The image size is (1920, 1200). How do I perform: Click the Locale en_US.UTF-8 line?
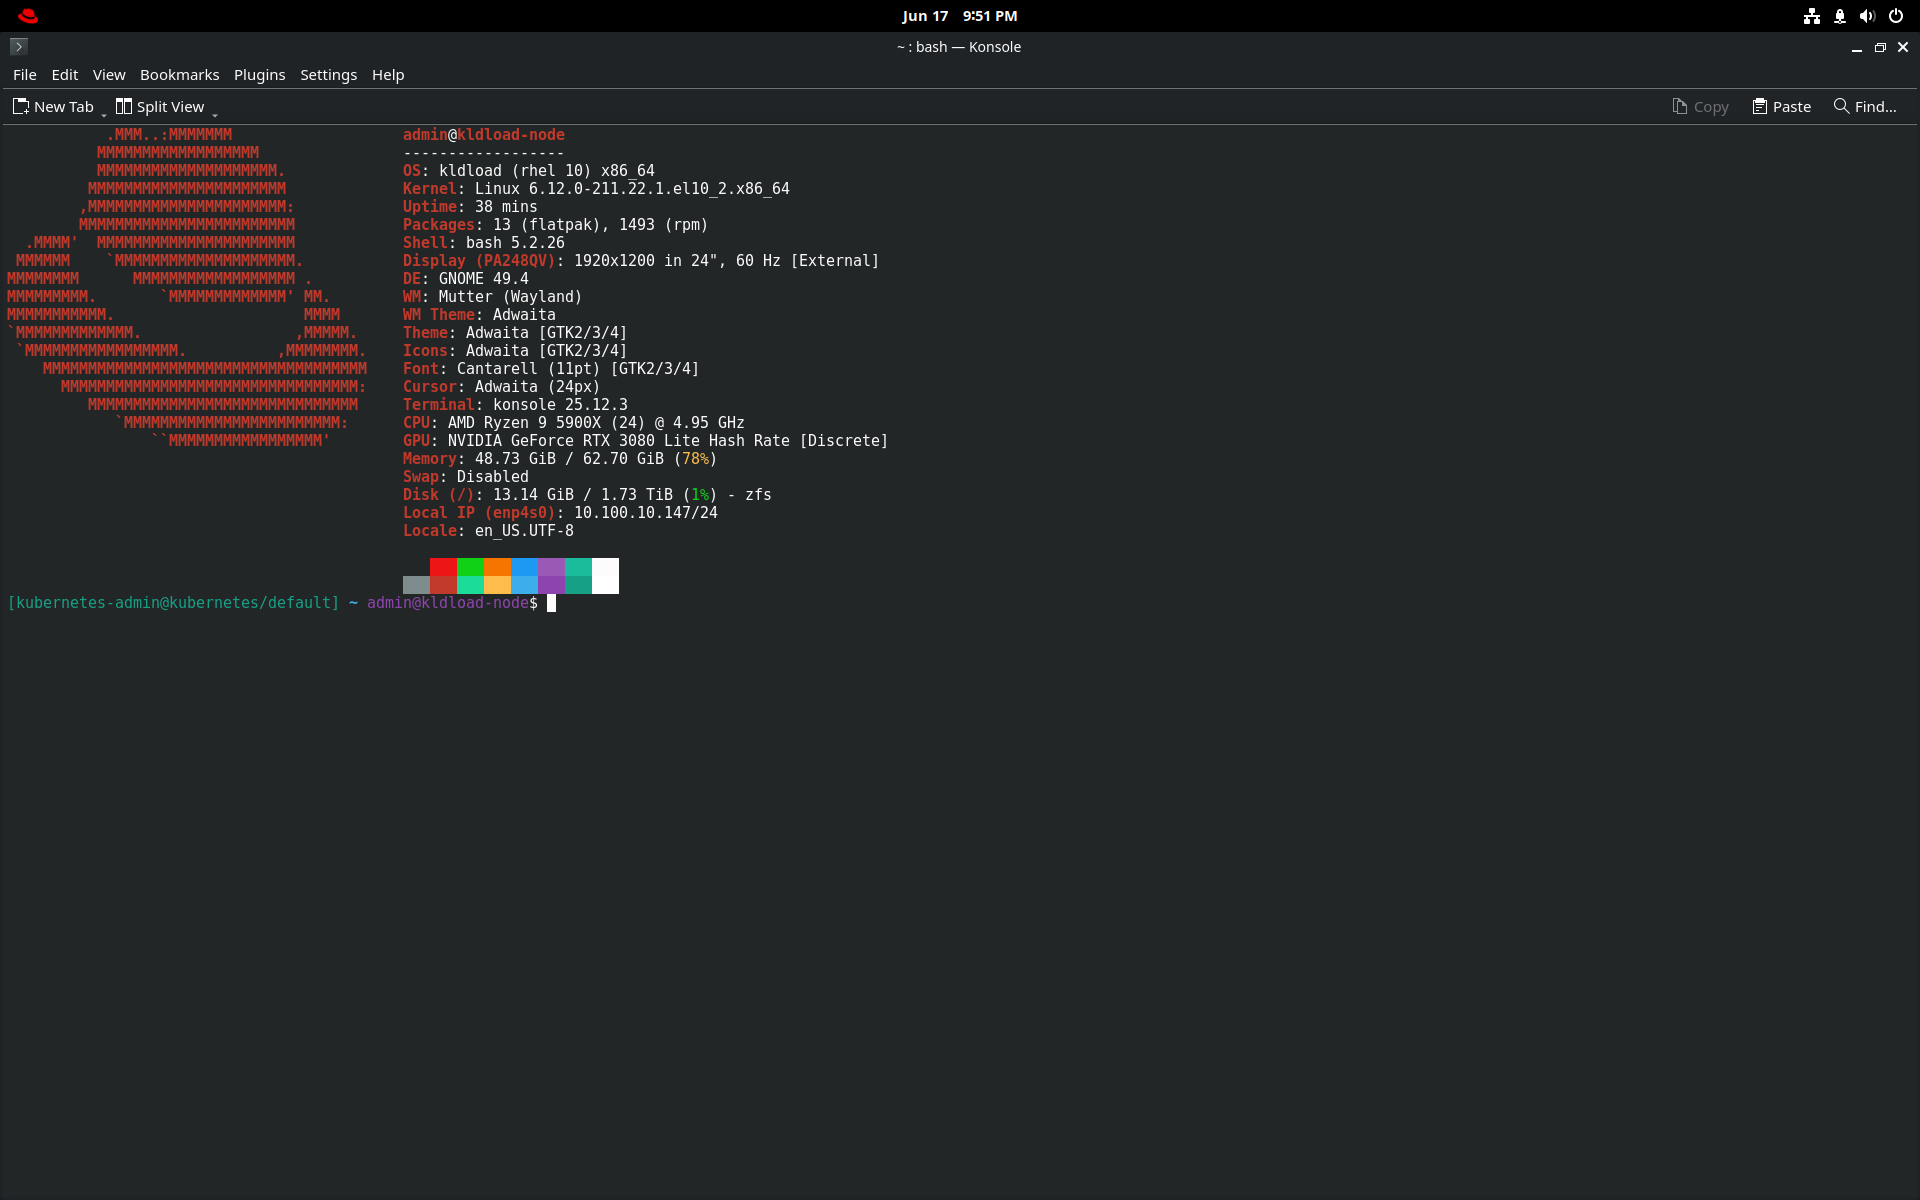tap(488, 531)
